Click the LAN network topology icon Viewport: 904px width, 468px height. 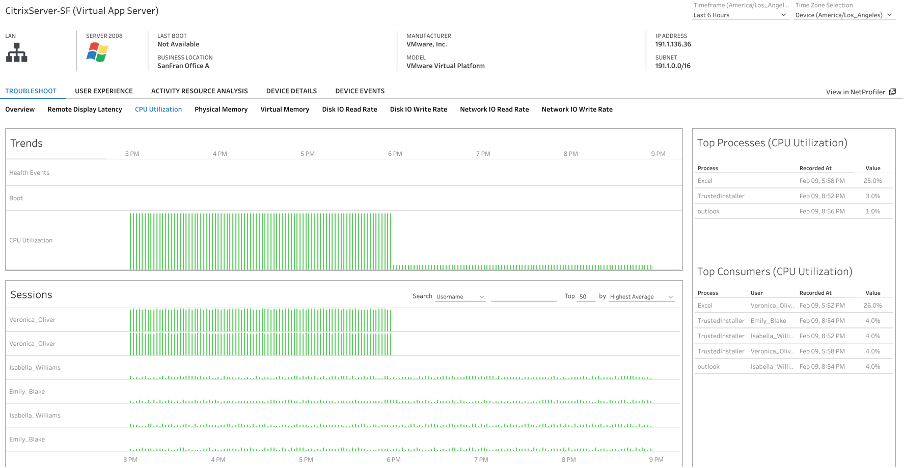[17, 53]
